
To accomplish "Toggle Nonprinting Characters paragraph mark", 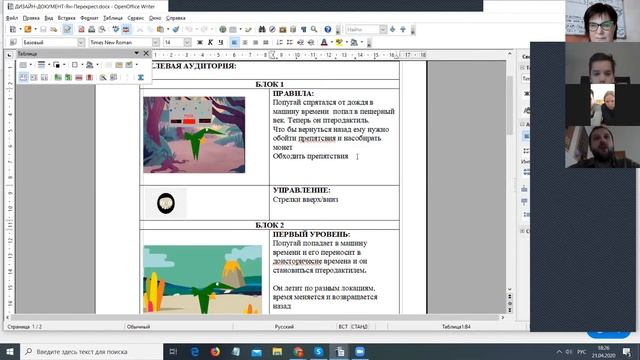I will click(x=303, y=29).
